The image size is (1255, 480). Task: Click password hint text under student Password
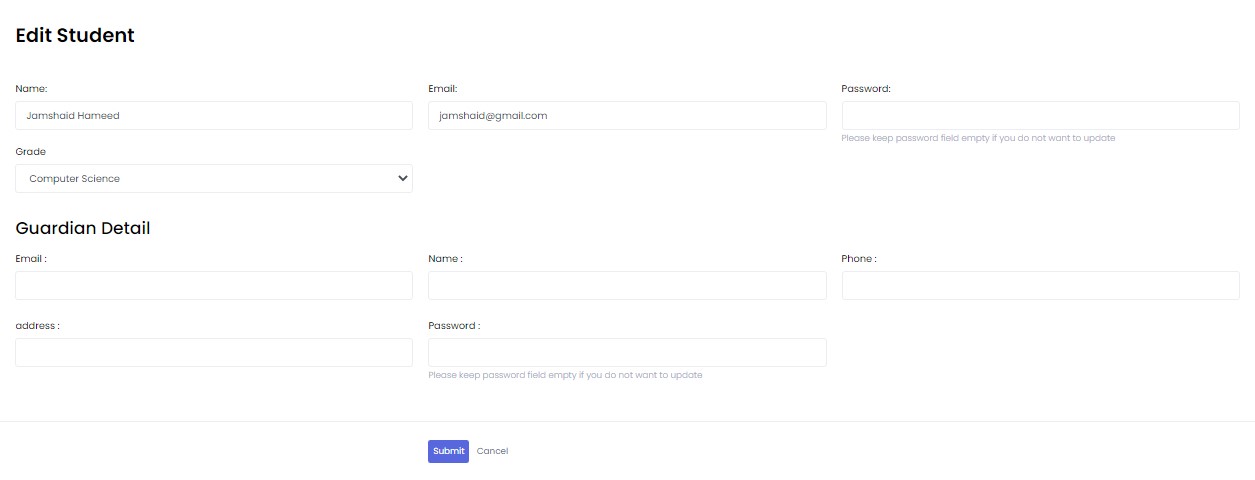[978, 138]
